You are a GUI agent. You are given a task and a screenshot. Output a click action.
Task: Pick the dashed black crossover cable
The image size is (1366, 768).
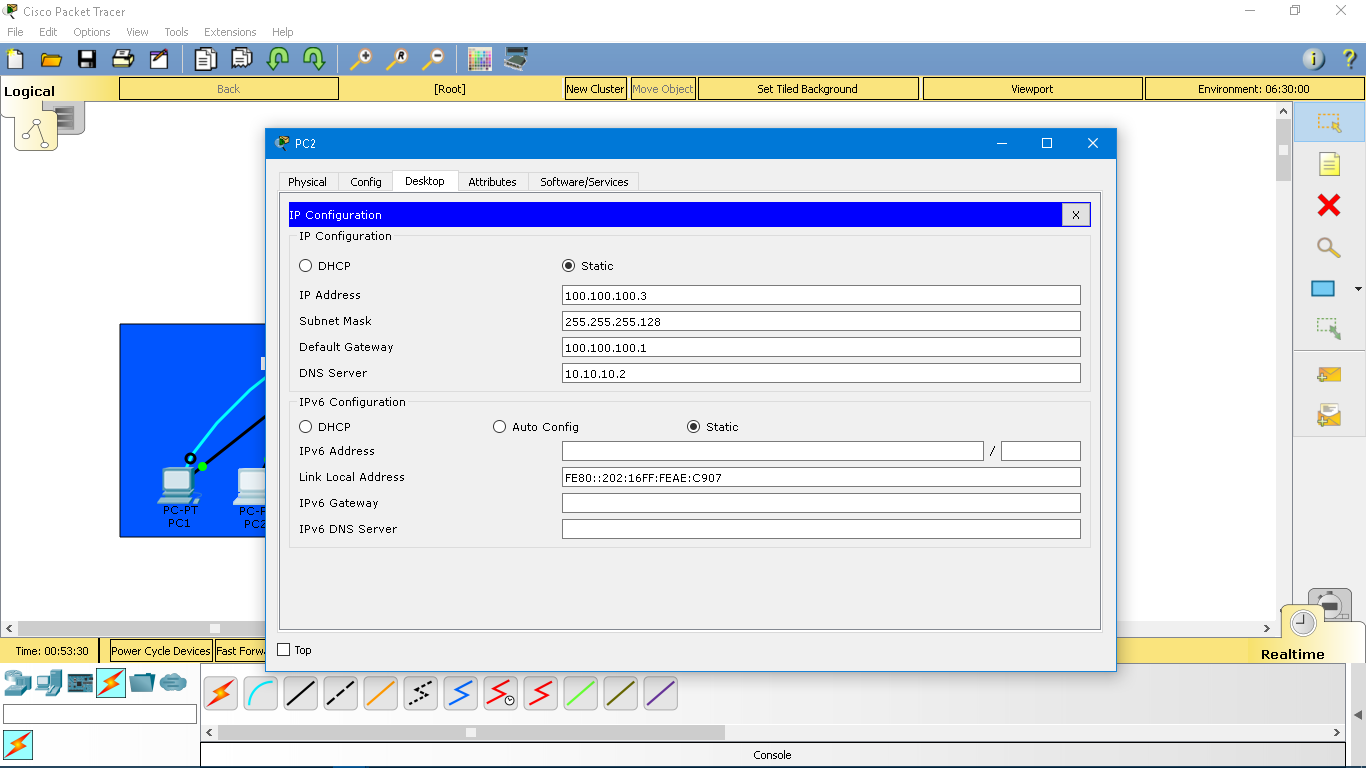click(x=341, y=693)
